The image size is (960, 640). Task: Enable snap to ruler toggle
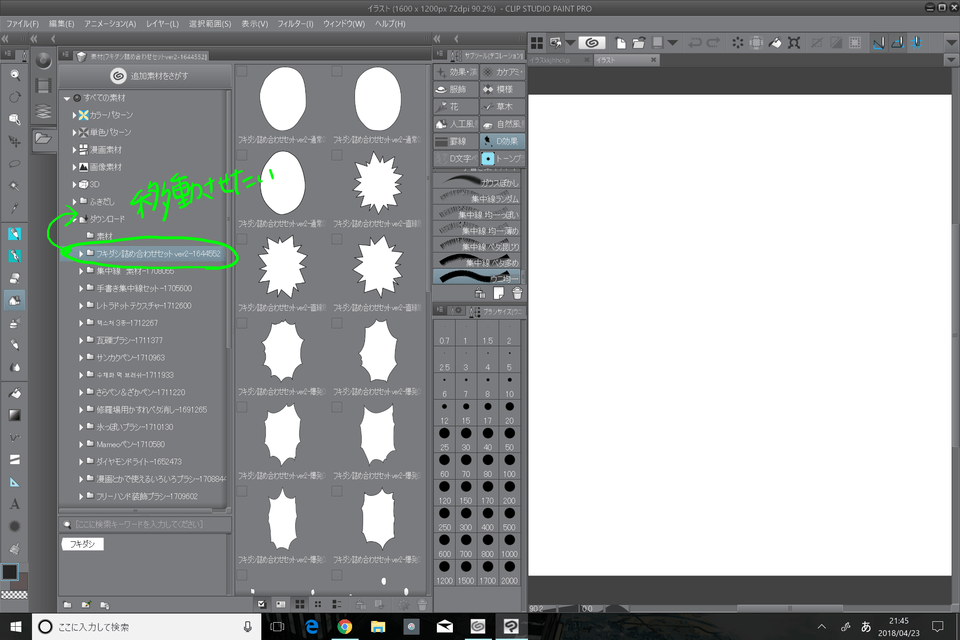pyautogui.click(x=877, y=42)
